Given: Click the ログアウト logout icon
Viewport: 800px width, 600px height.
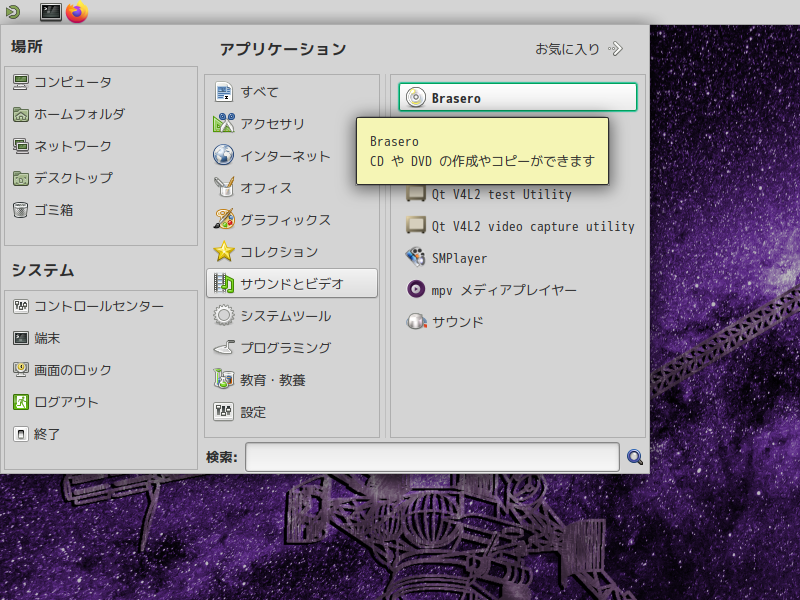Looking at the screenshot, I should [20, 402].
